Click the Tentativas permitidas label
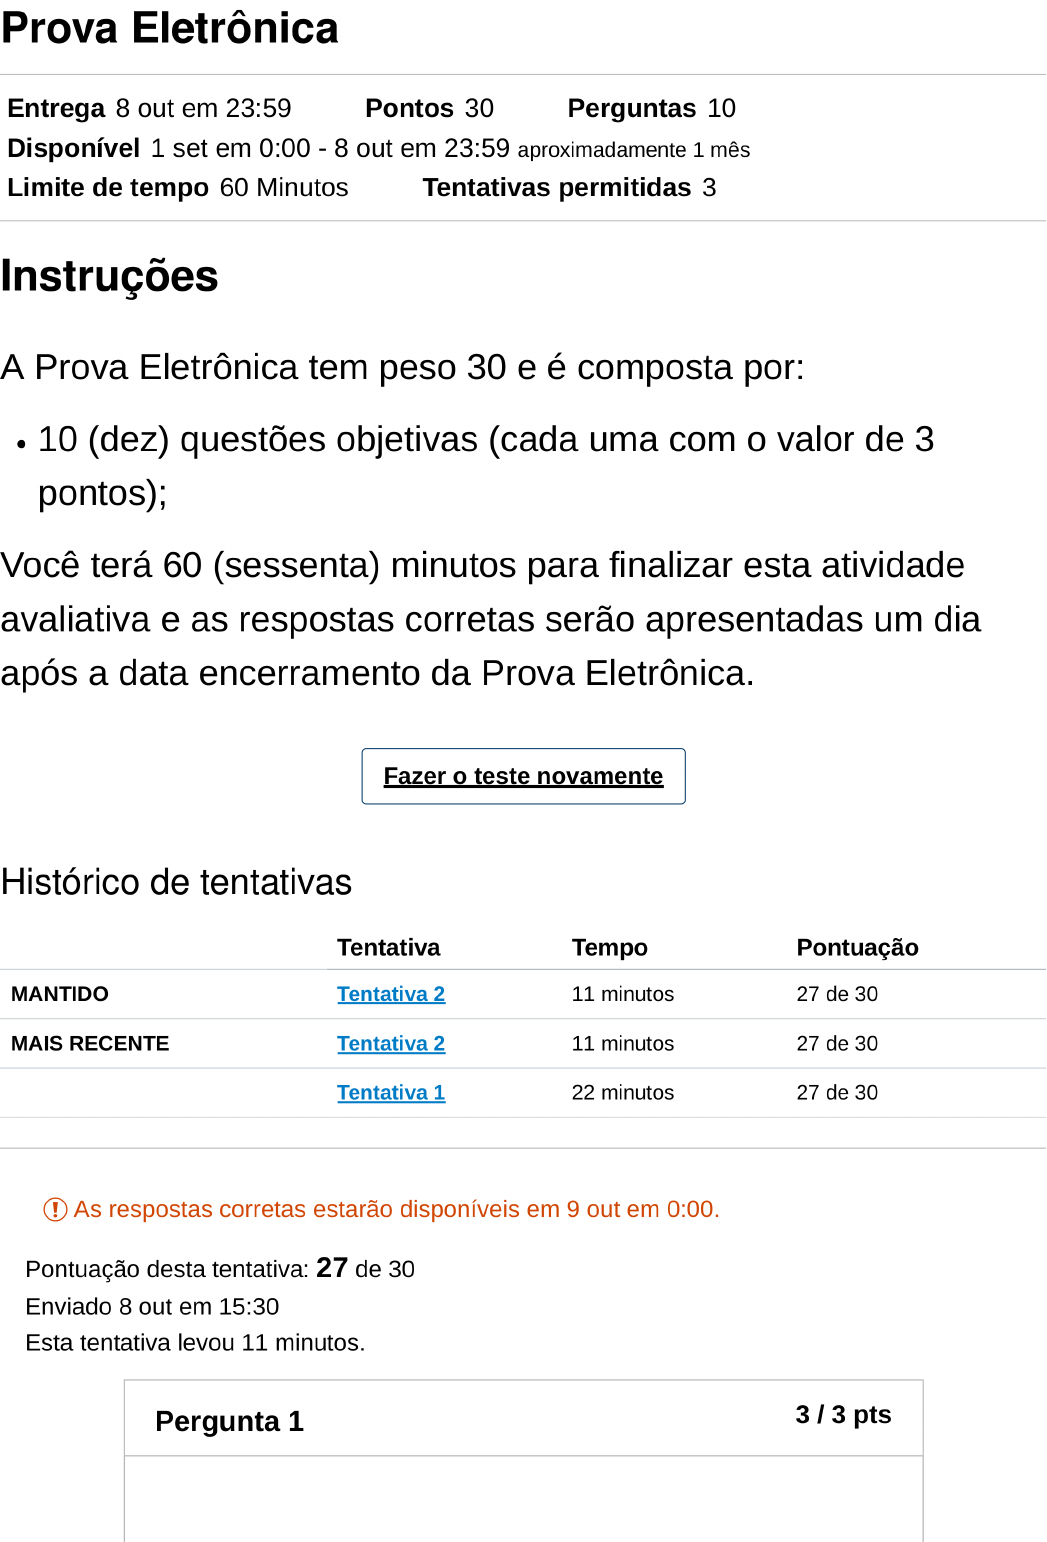 coord(556,188)
